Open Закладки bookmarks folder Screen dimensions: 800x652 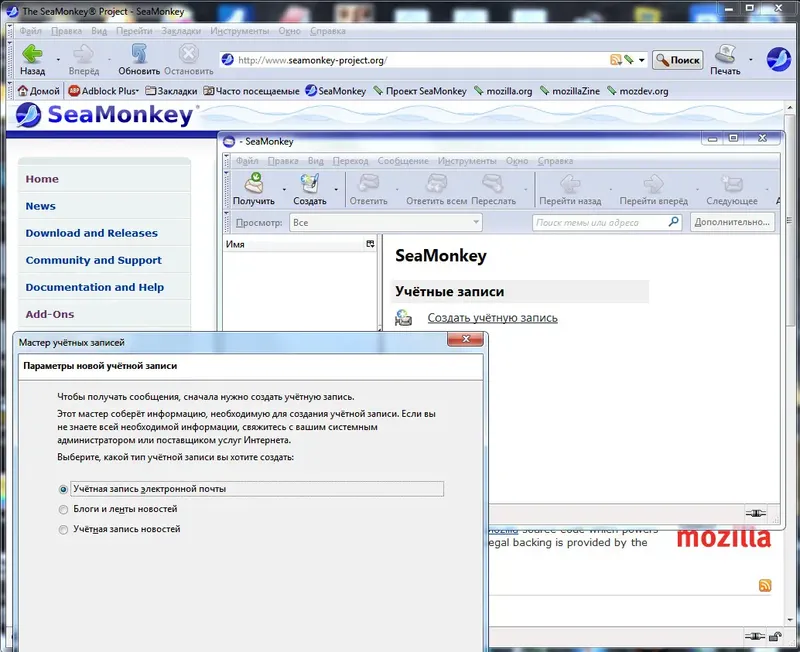pyautogui.click(x=171, y=91)
